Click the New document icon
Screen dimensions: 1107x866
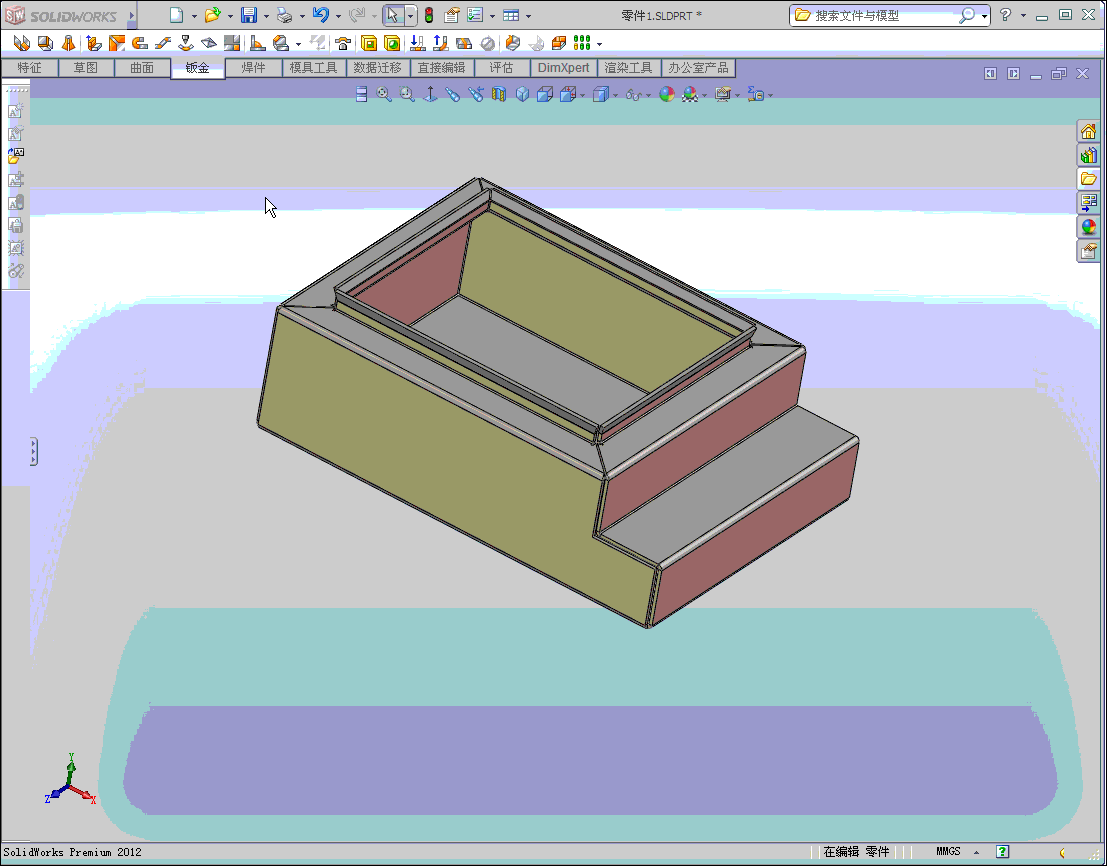coord(176,15)
